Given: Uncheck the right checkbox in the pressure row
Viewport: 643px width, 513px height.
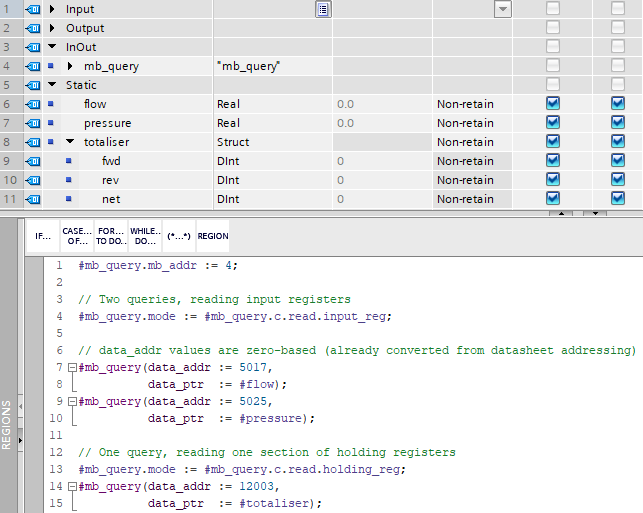Looking at the screenshot, I should [x=618, y=122].
